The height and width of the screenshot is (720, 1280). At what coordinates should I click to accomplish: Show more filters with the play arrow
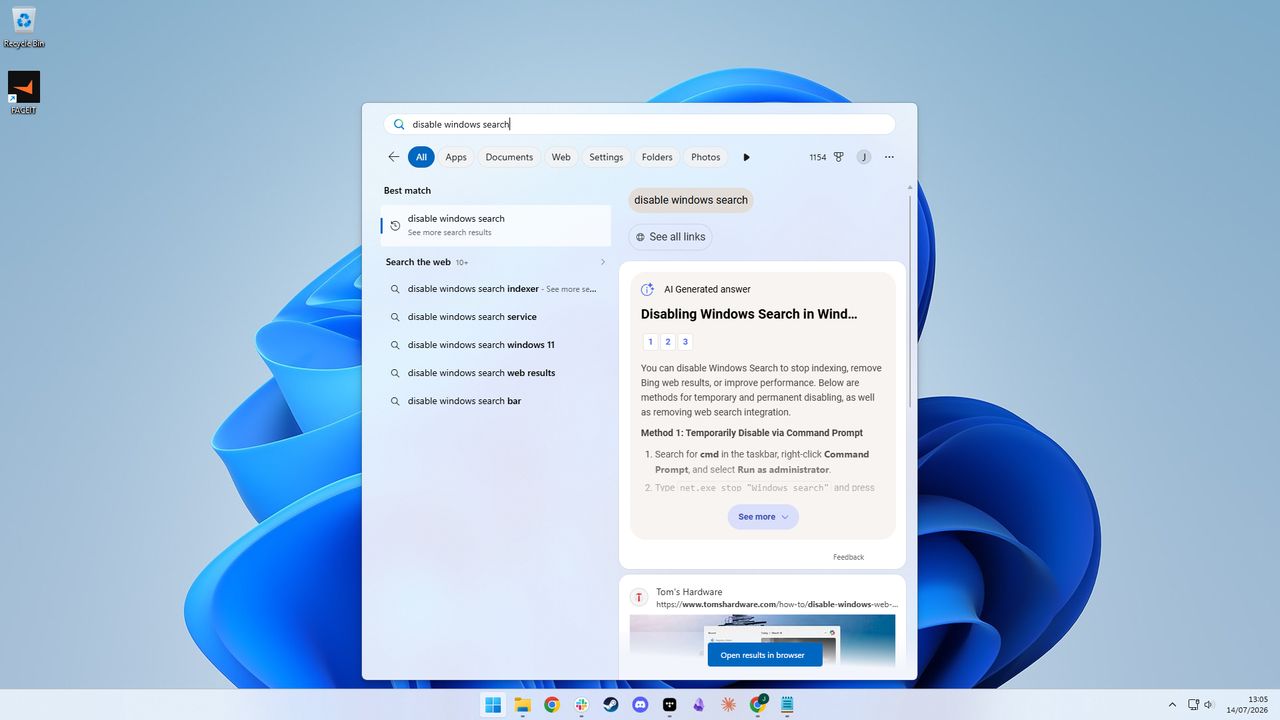point(746,157)
